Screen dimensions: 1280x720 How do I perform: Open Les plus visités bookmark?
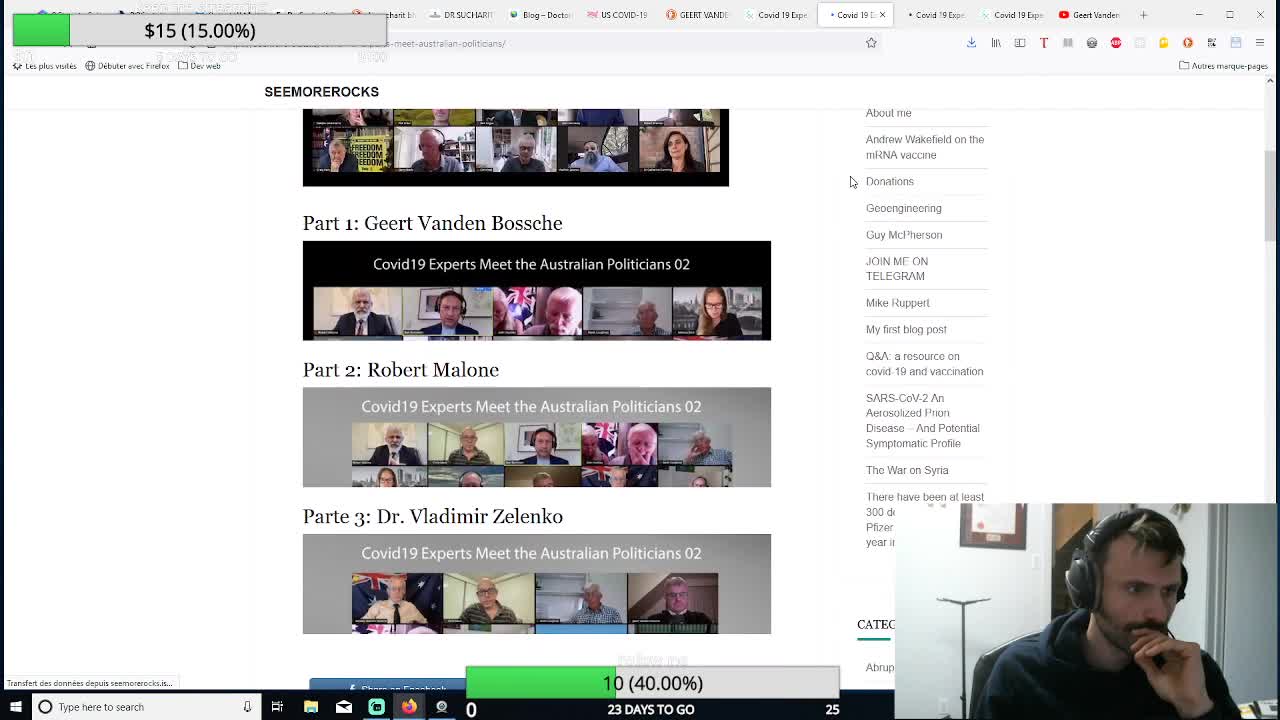[44, 66]
